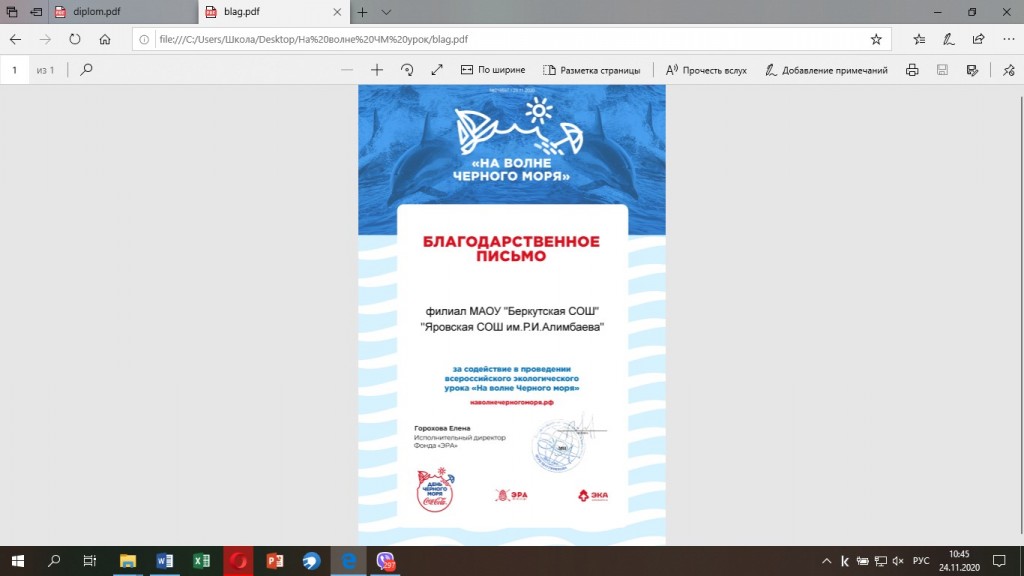
Task: Reload the current PDF page
Action: click(x=74, y=40)
